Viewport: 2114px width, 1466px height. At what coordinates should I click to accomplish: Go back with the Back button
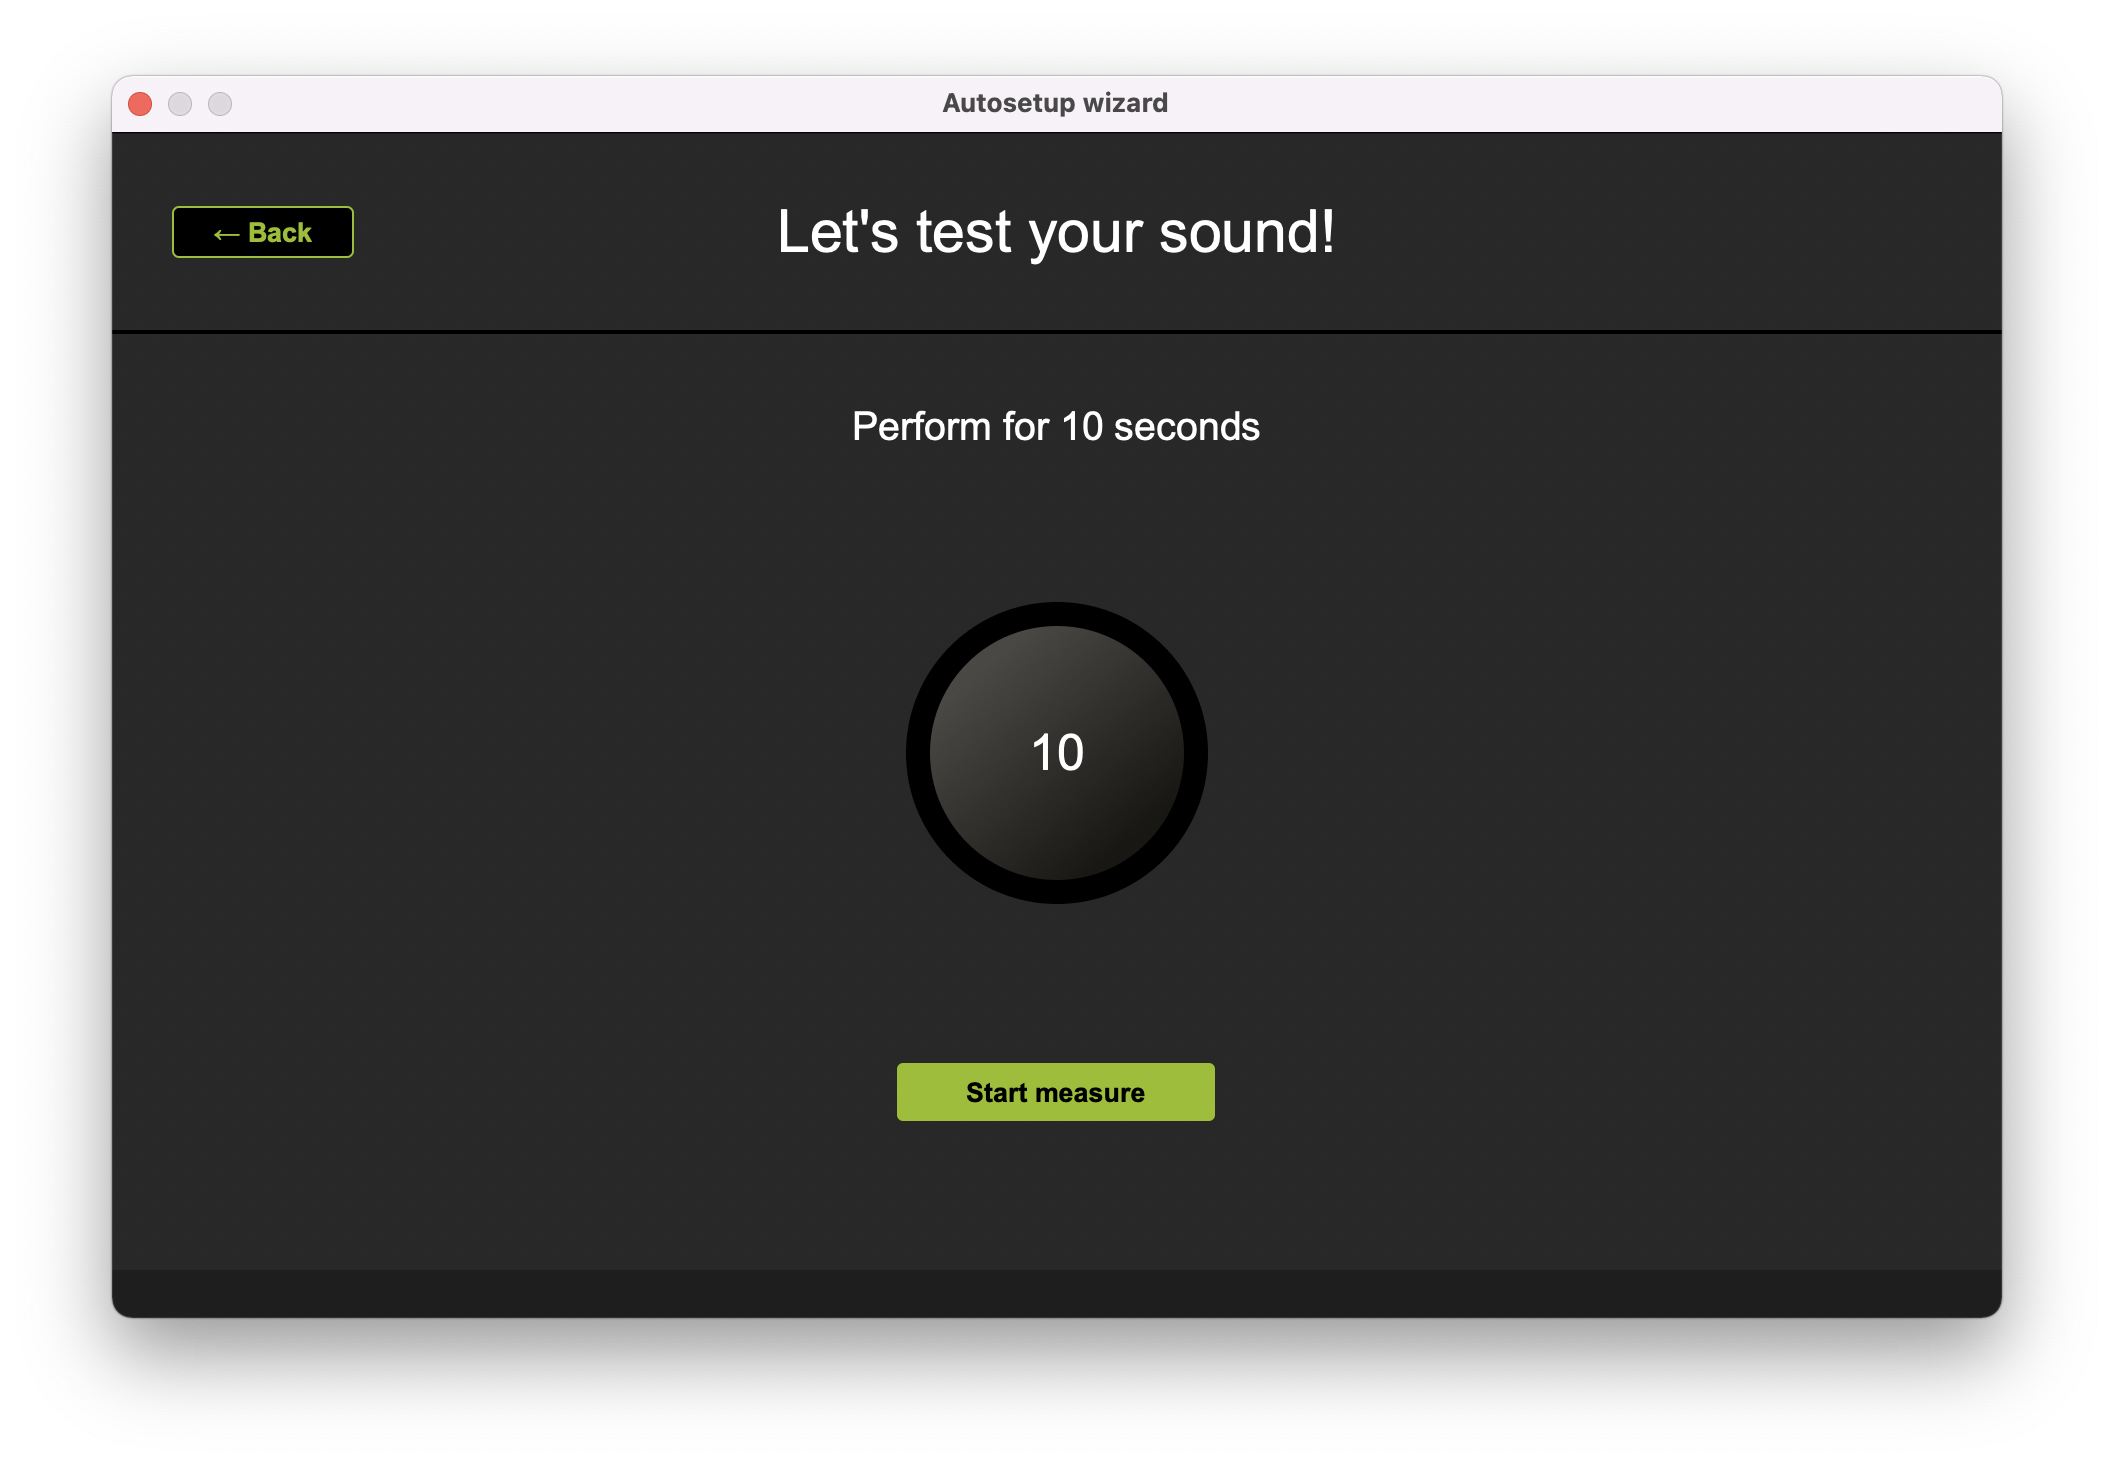click(262, 232)
